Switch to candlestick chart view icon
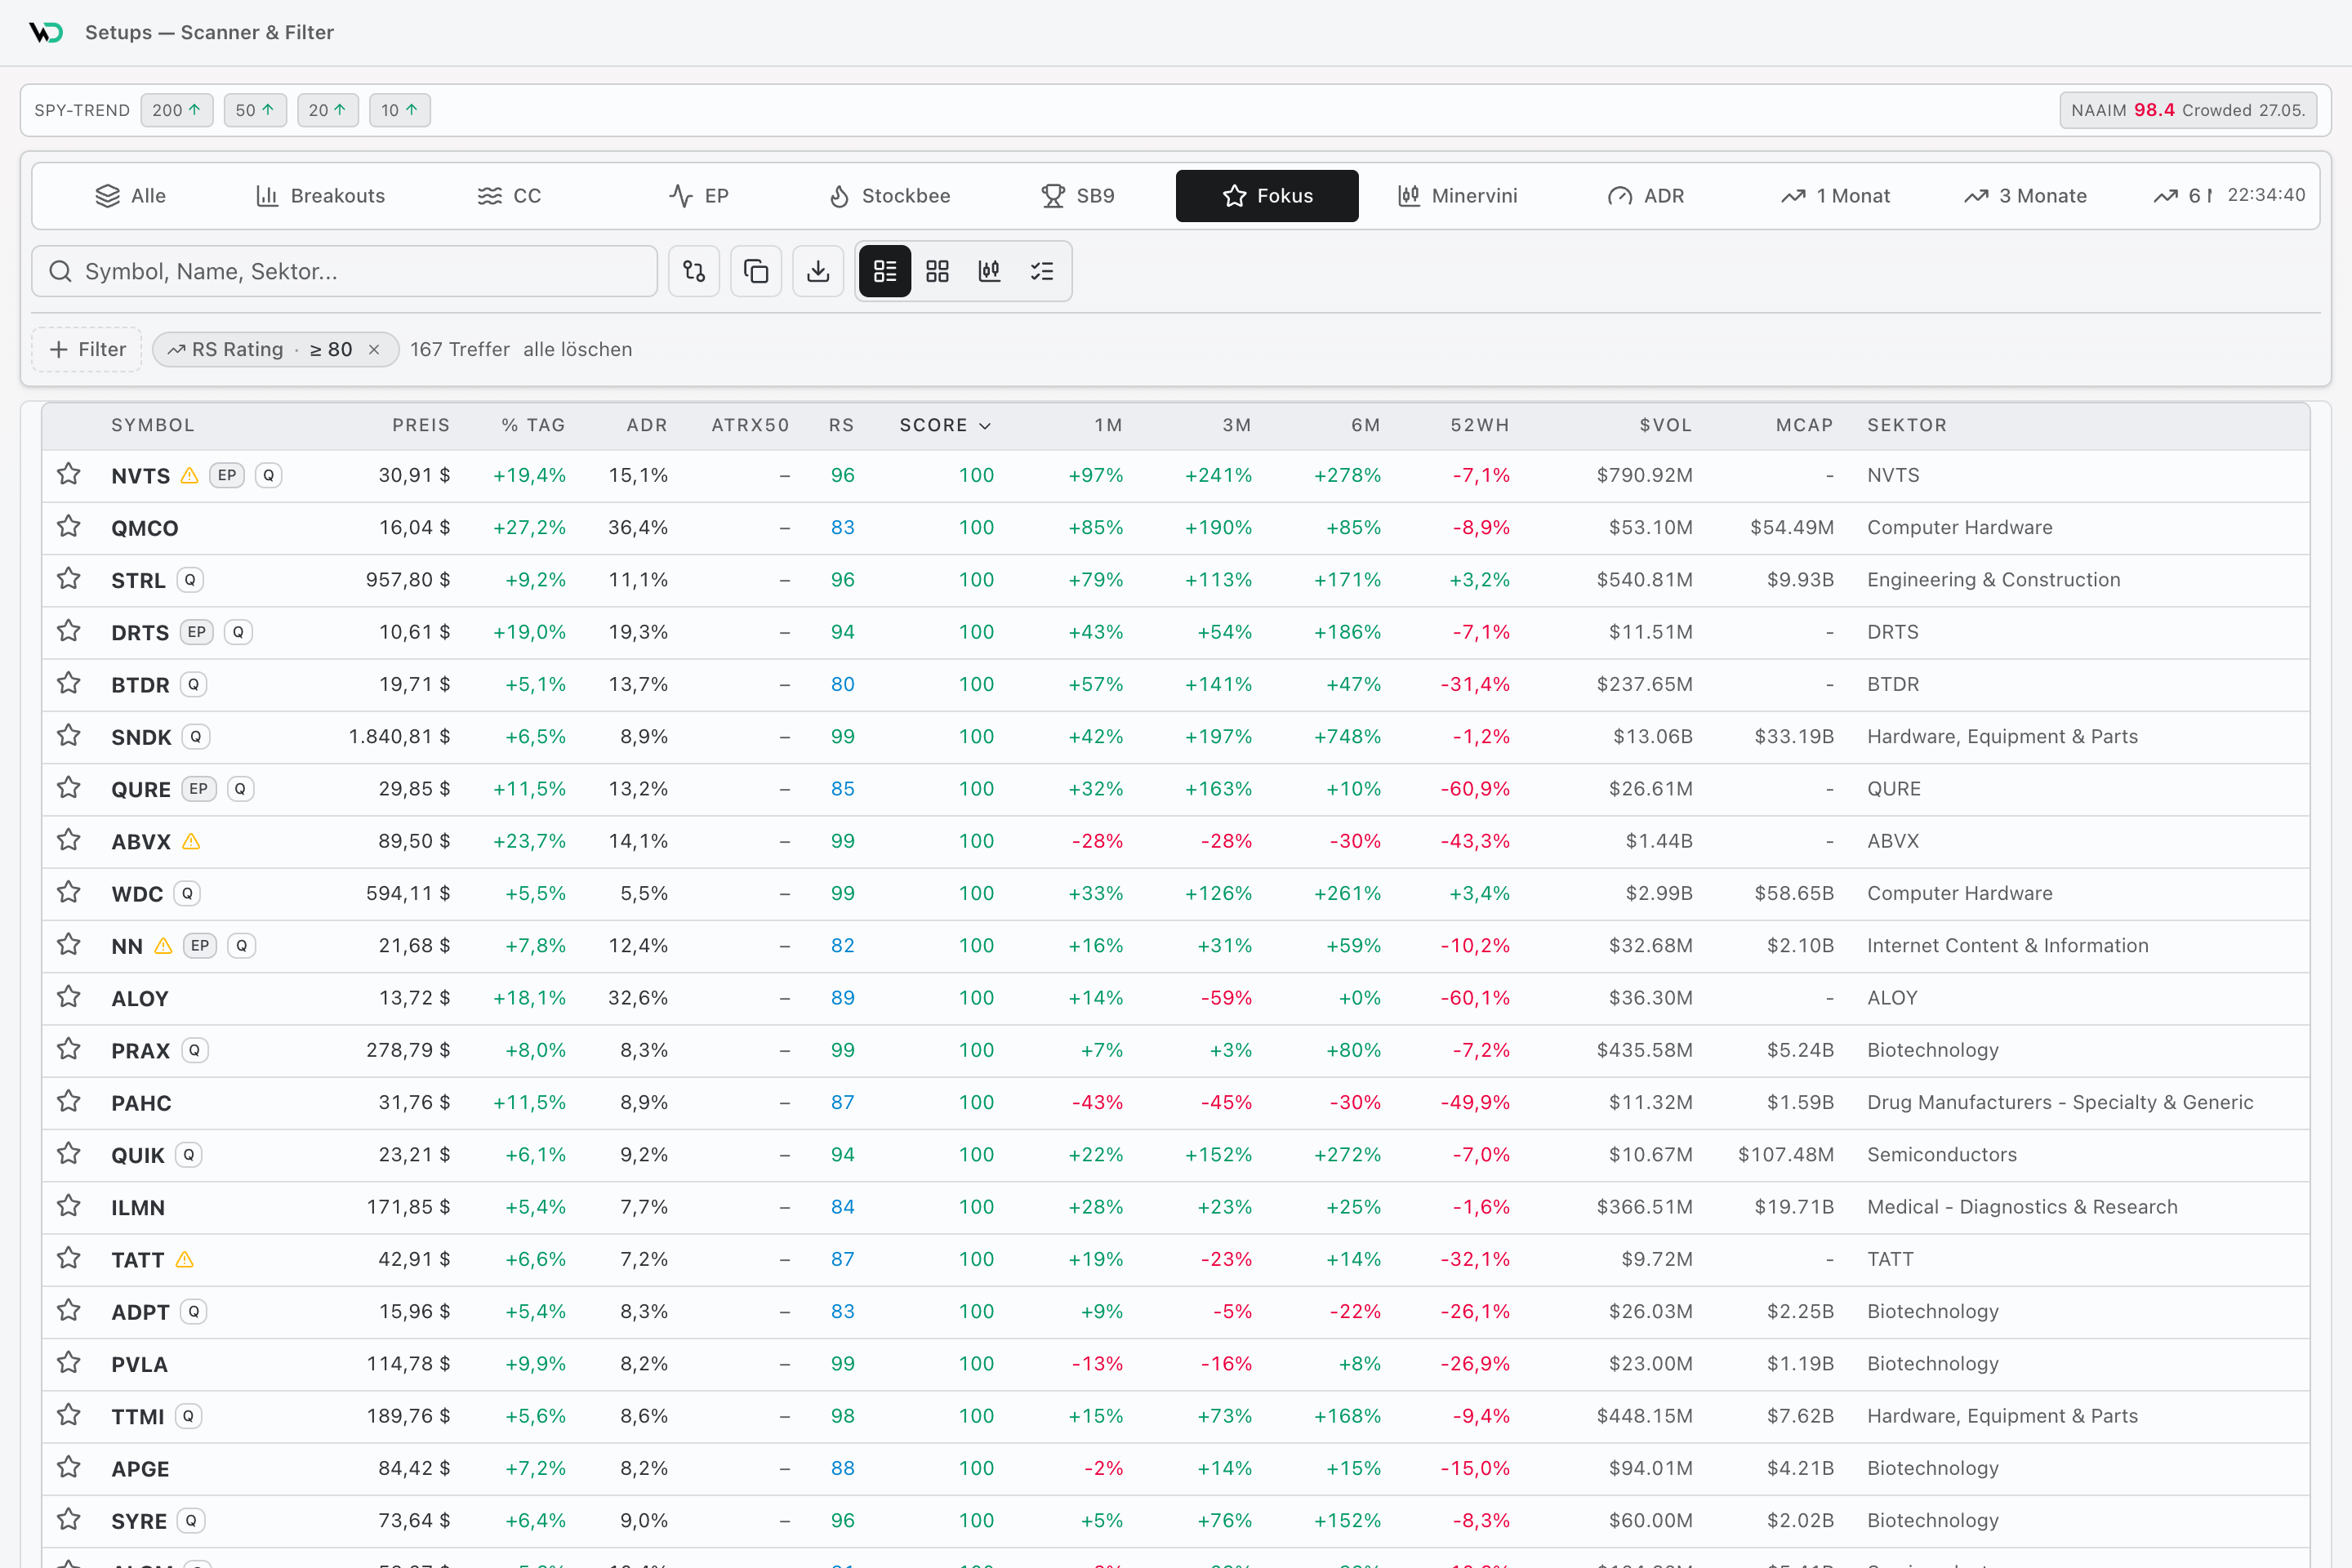Image resolution: width=2352 pixels, height=1568 pixels. pyautogui.click(x=989, y=271)
